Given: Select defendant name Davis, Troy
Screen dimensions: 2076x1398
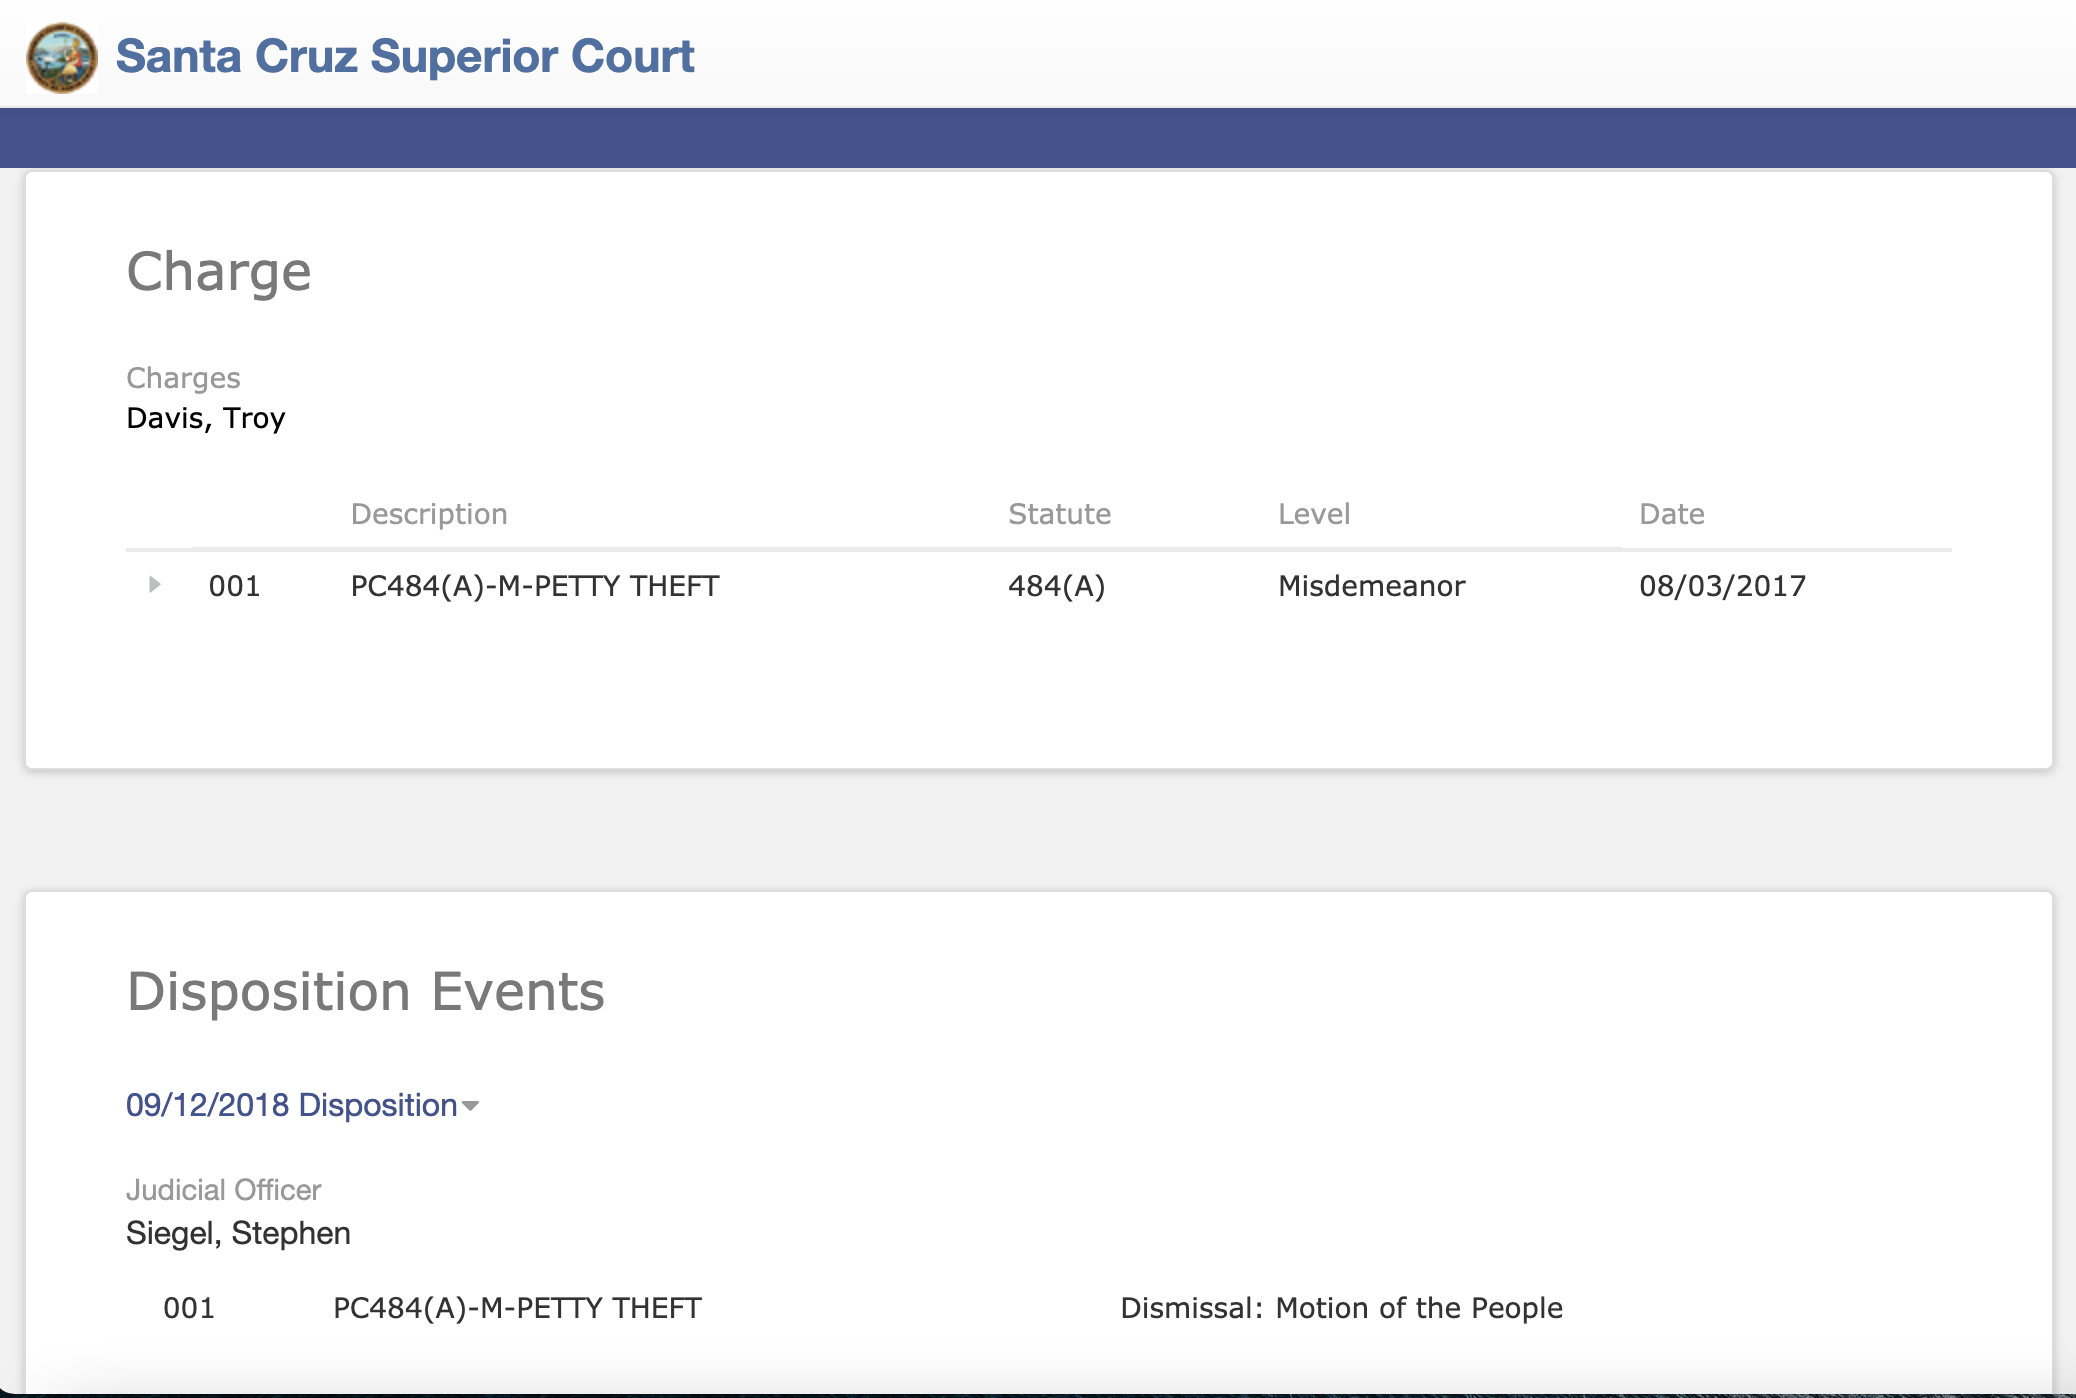Looking at the screenshot, I should (206, 418).
